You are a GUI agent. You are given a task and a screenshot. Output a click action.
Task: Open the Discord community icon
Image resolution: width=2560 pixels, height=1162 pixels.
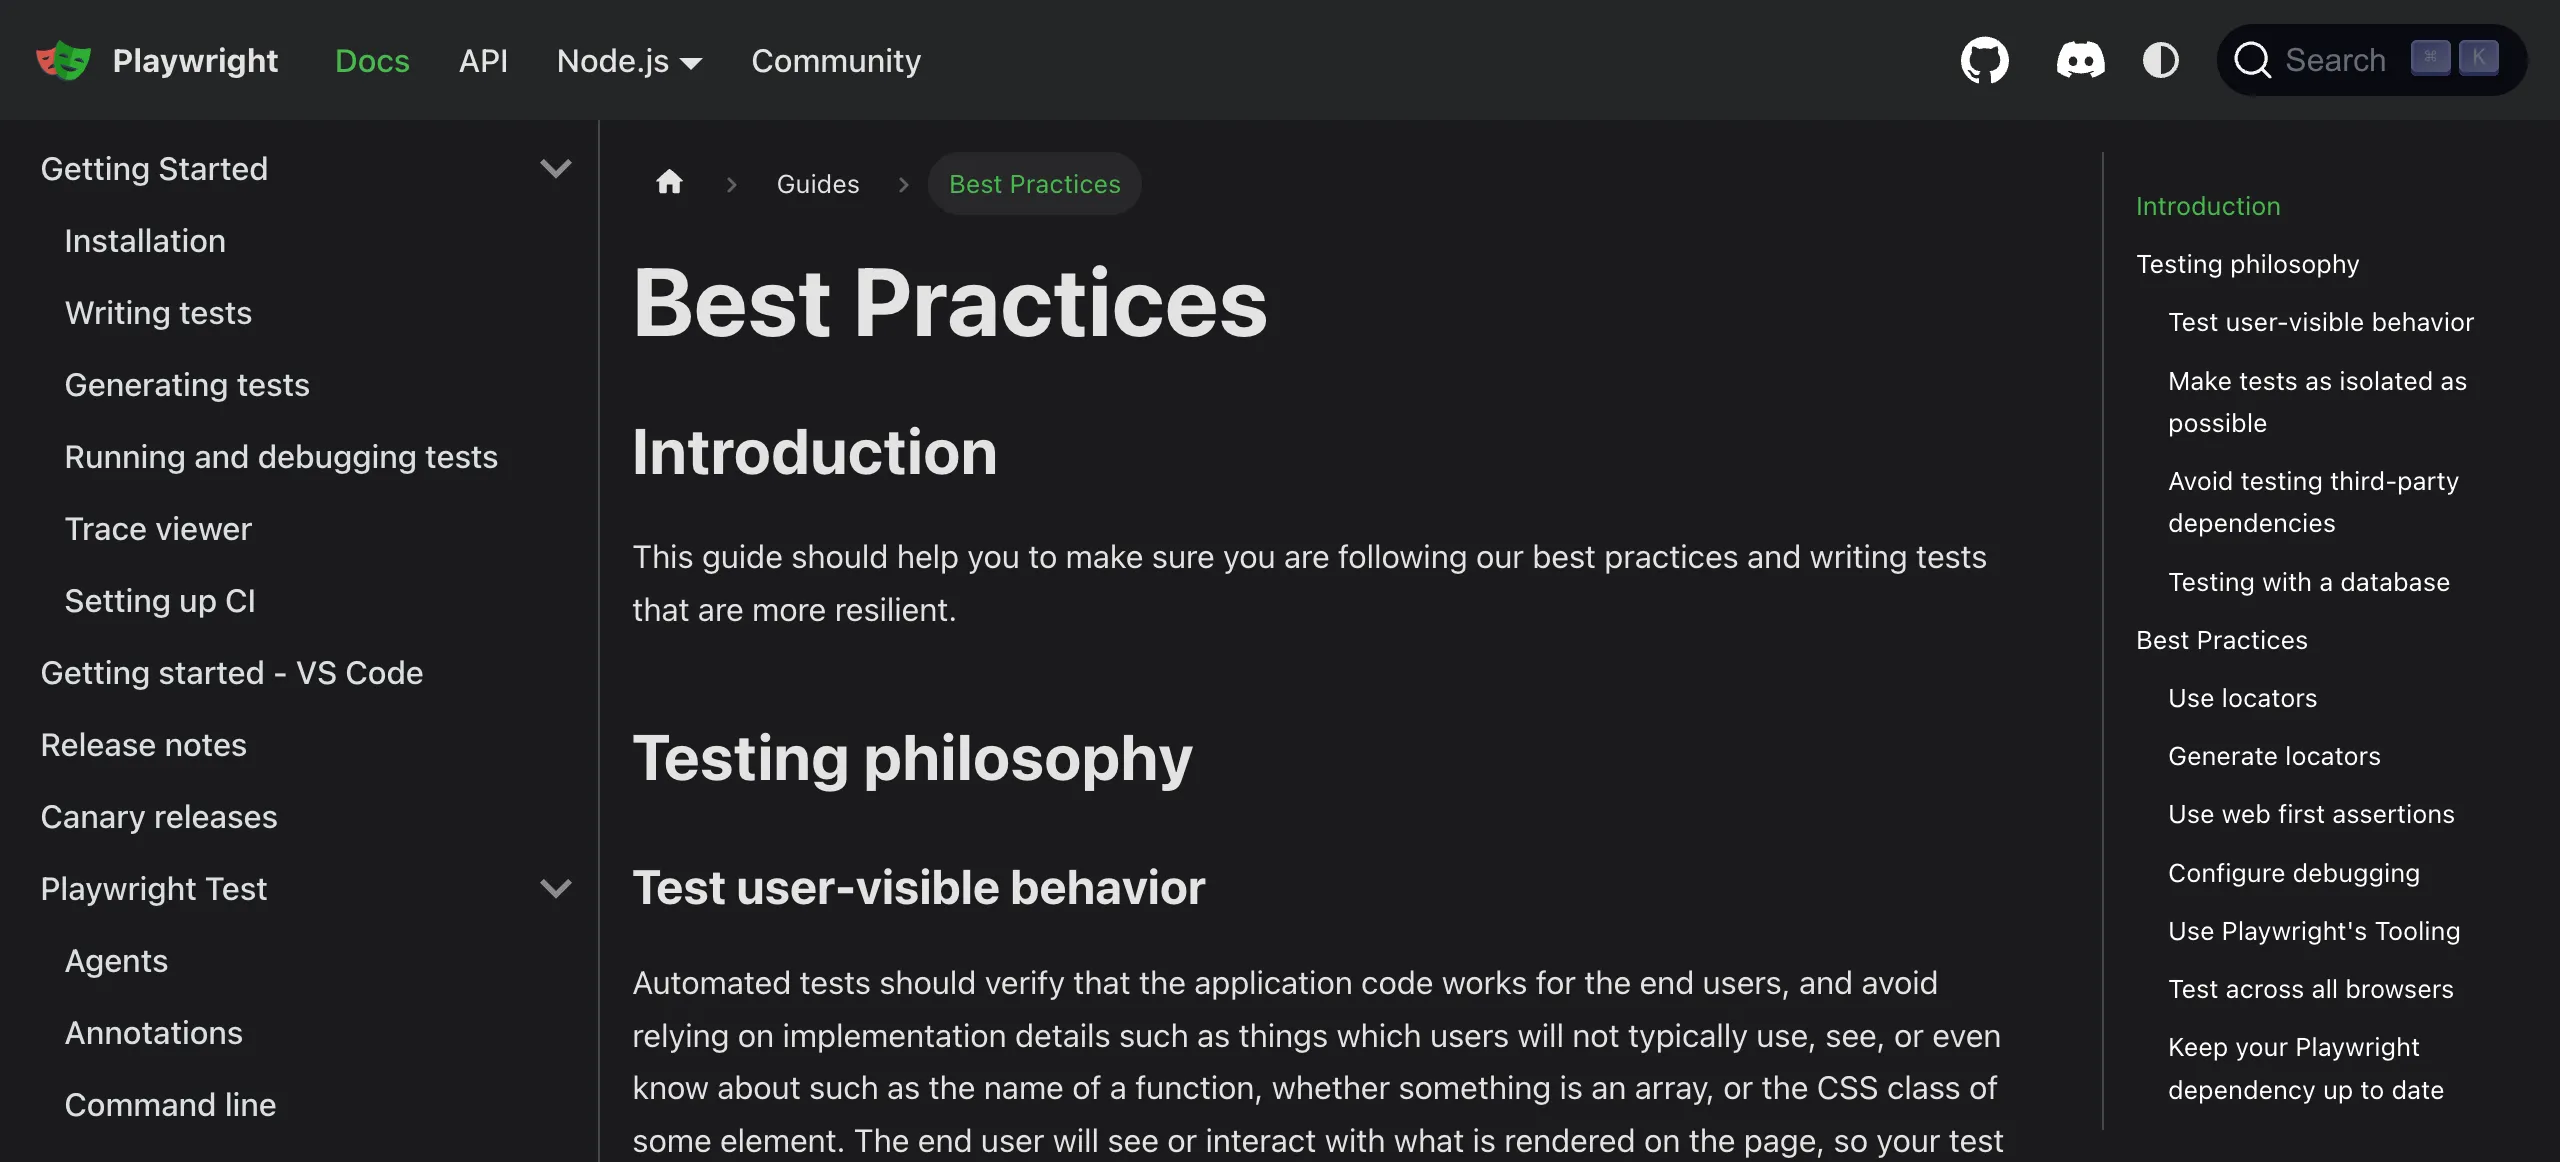click(2081, 60)
